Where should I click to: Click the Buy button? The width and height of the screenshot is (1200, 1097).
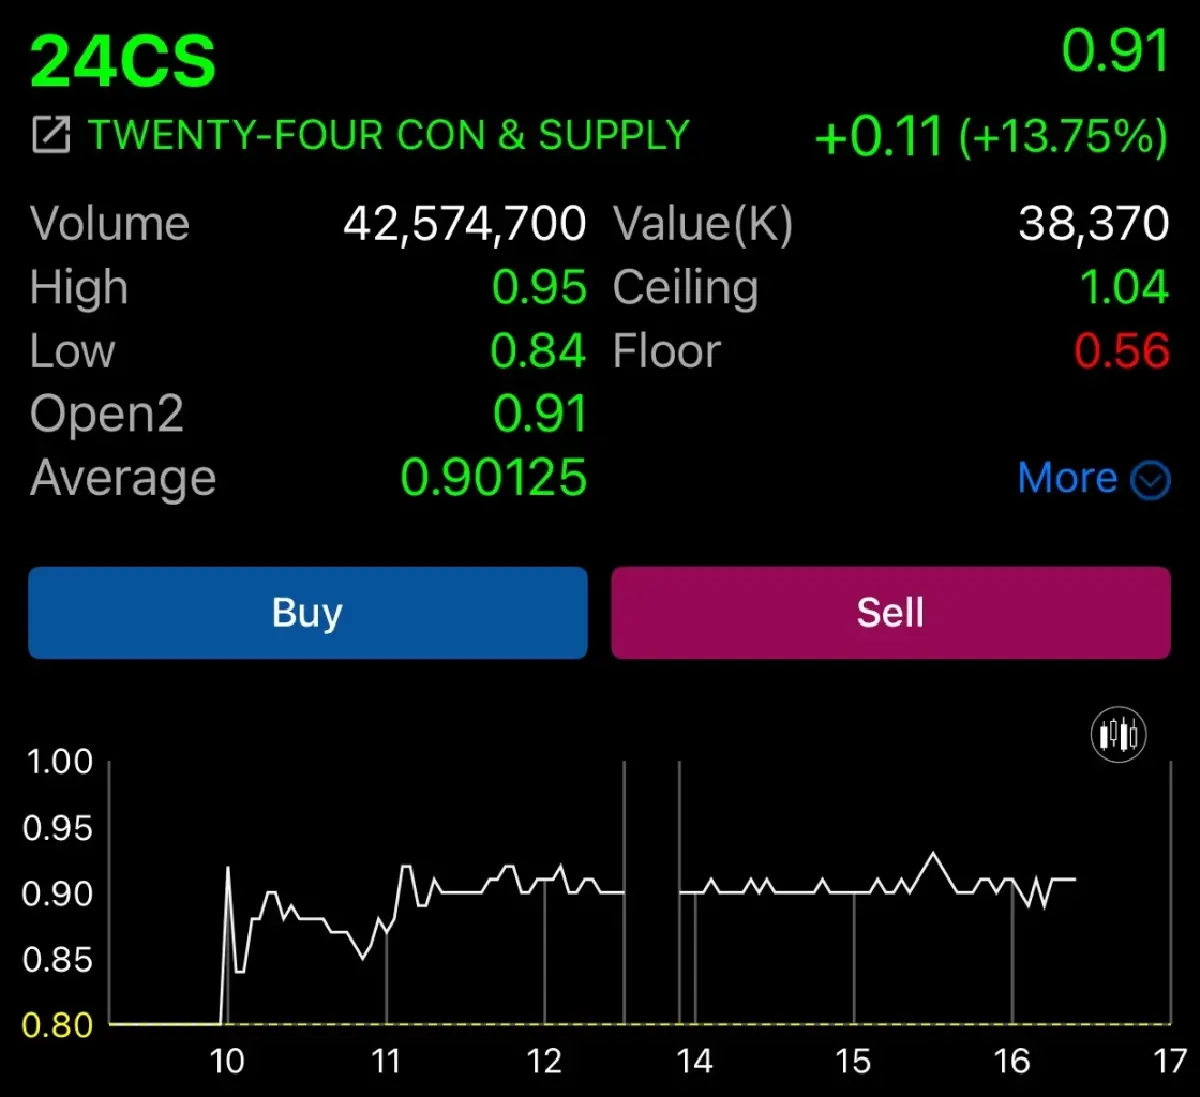307,612
